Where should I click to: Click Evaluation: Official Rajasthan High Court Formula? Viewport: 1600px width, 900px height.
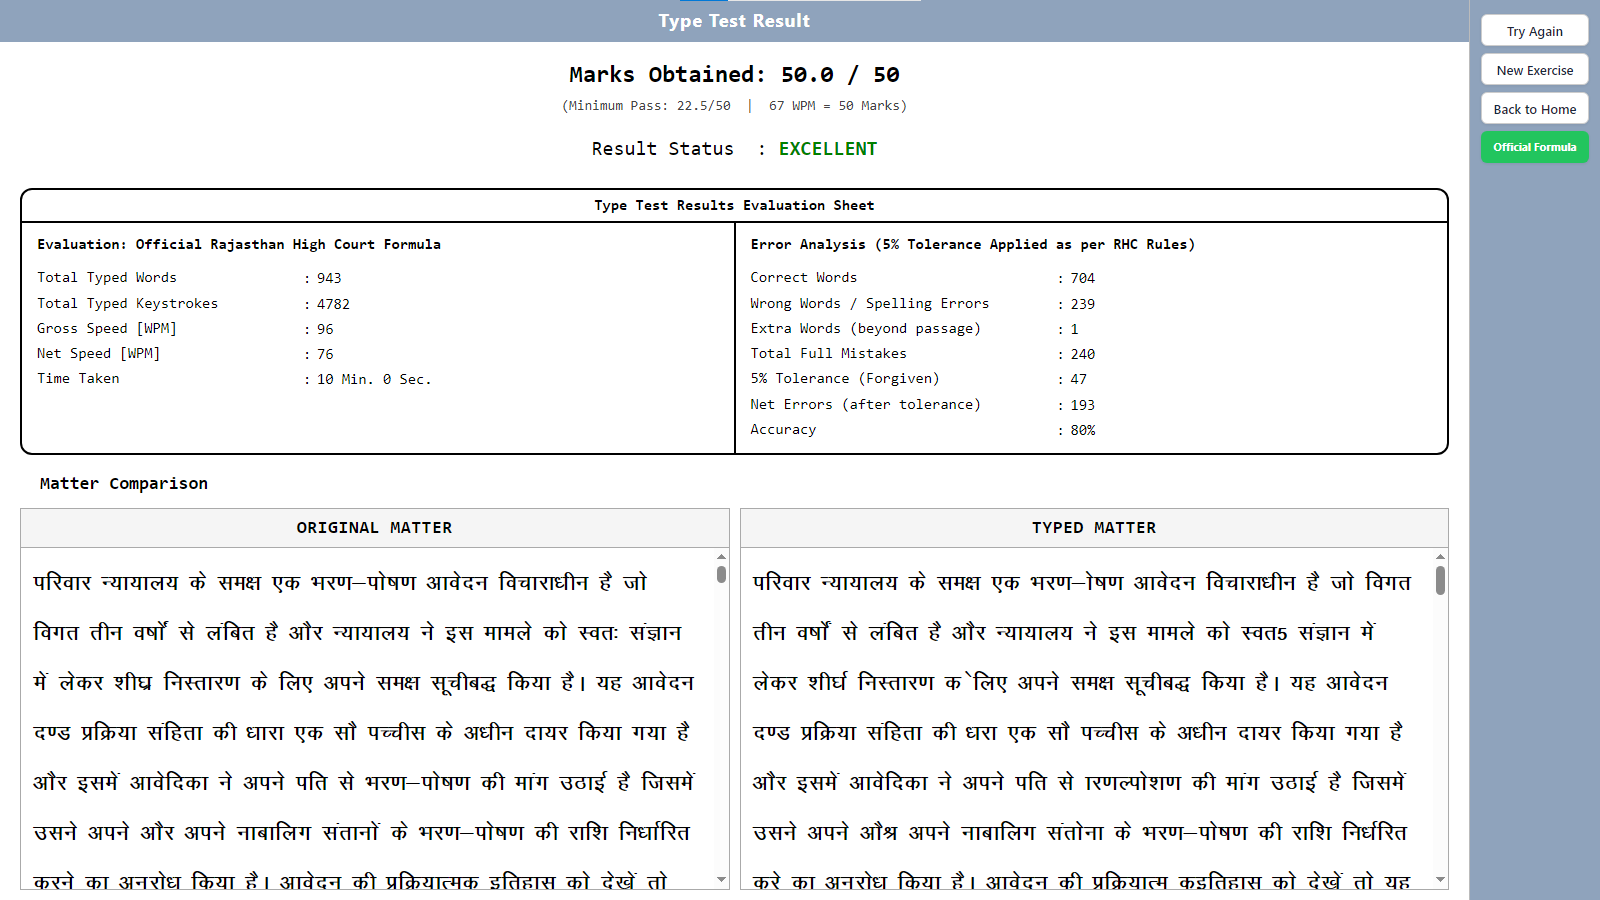239,244
